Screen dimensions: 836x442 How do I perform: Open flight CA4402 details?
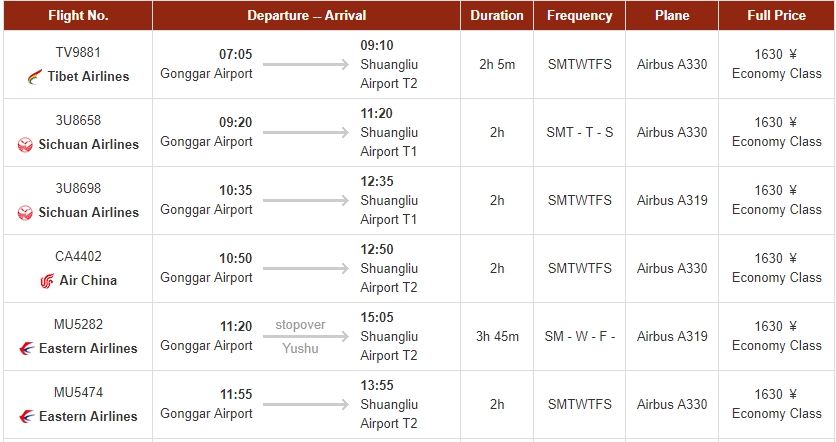coord(78,256)
